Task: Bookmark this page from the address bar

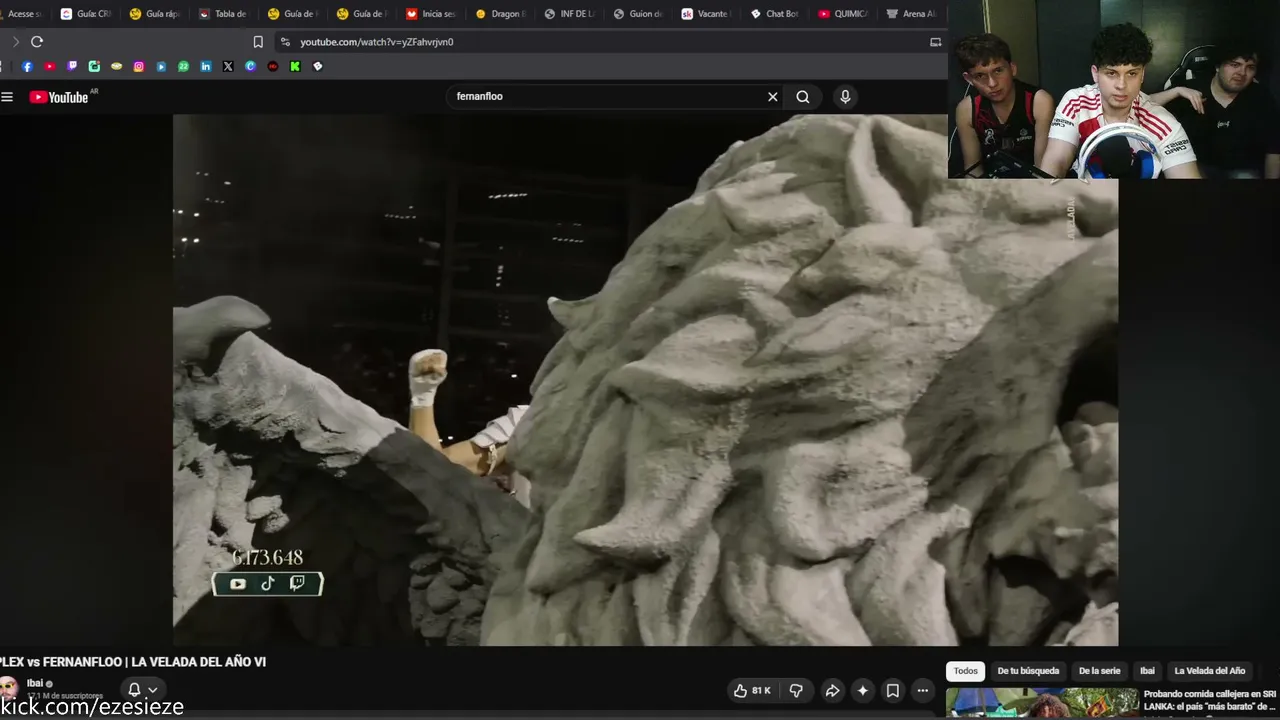Action: click(258, 42)
